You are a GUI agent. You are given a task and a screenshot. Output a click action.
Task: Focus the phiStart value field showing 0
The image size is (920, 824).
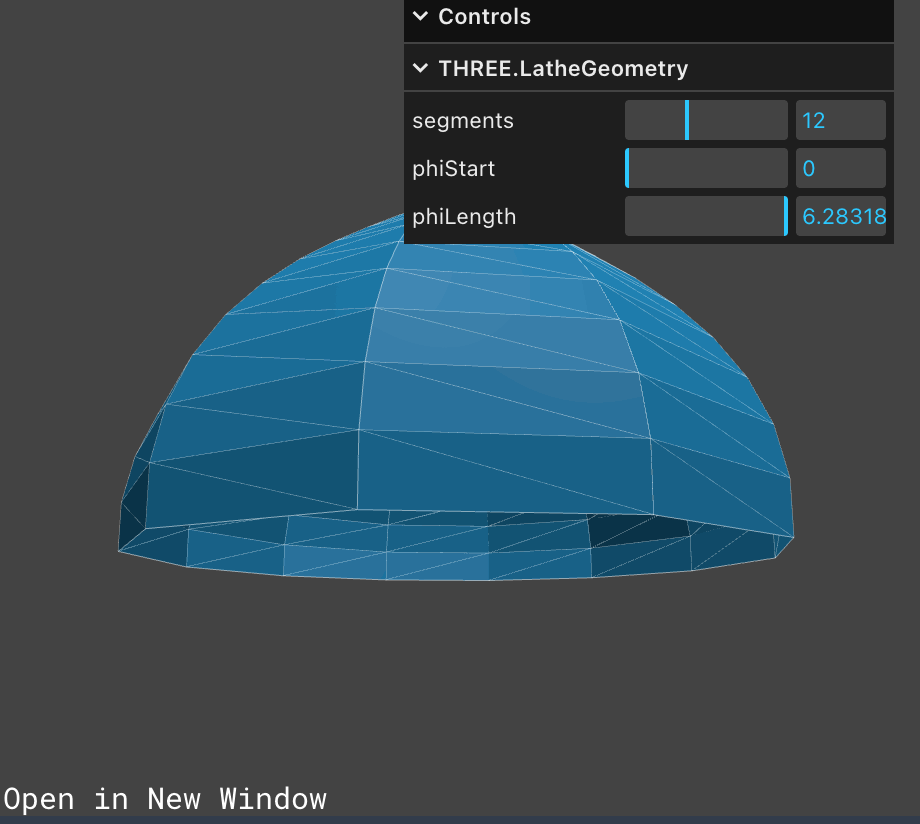pyautogui.click(x=840, y=168)
